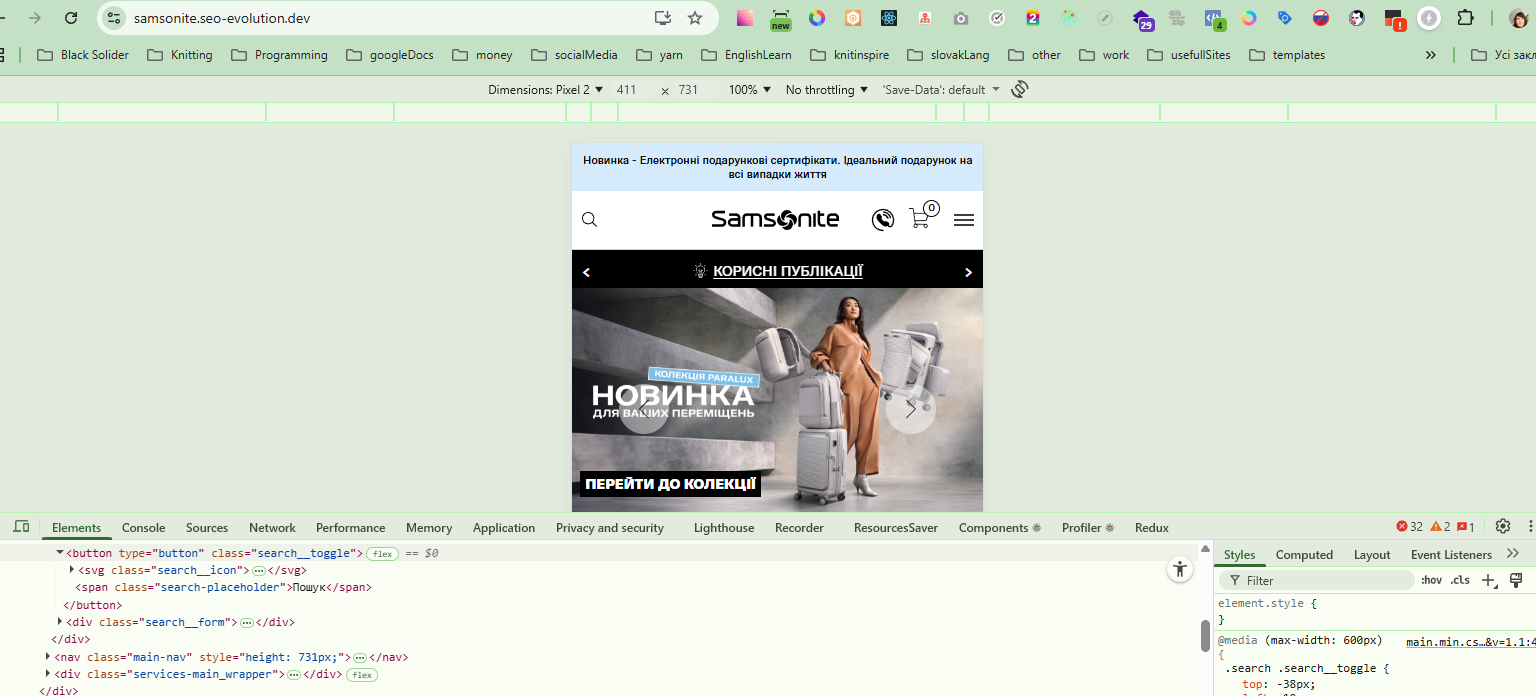Expand the nav main-nav node

point(48,657)
